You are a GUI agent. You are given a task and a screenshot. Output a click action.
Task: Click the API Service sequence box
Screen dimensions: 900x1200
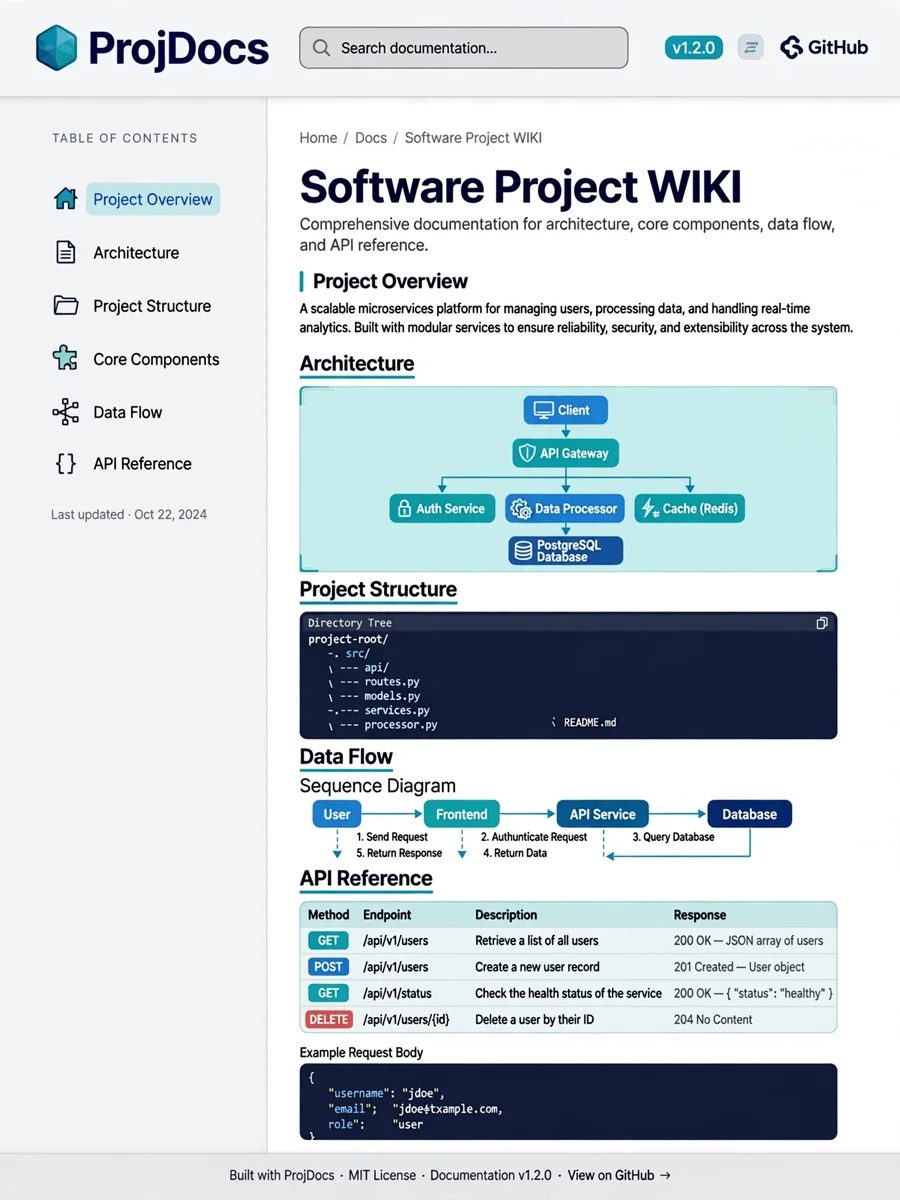coord(602,814)
